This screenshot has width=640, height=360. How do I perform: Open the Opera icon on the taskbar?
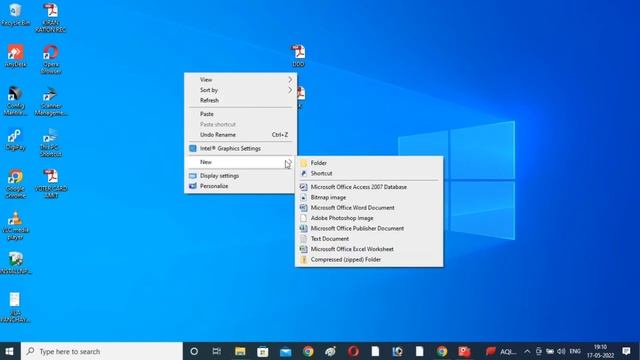pyautogui.click(x=353, y=351)
